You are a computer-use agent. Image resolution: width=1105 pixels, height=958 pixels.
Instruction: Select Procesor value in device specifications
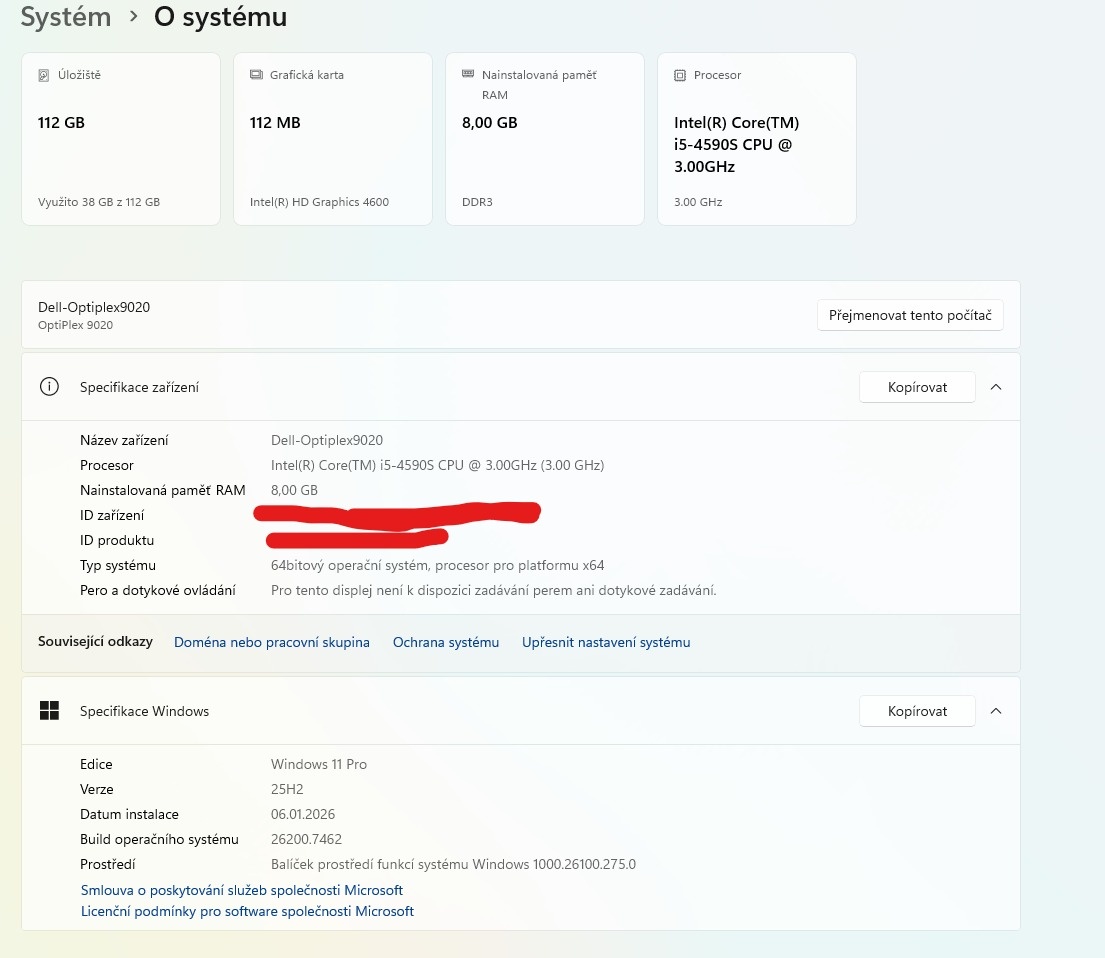tap(438, 465)
